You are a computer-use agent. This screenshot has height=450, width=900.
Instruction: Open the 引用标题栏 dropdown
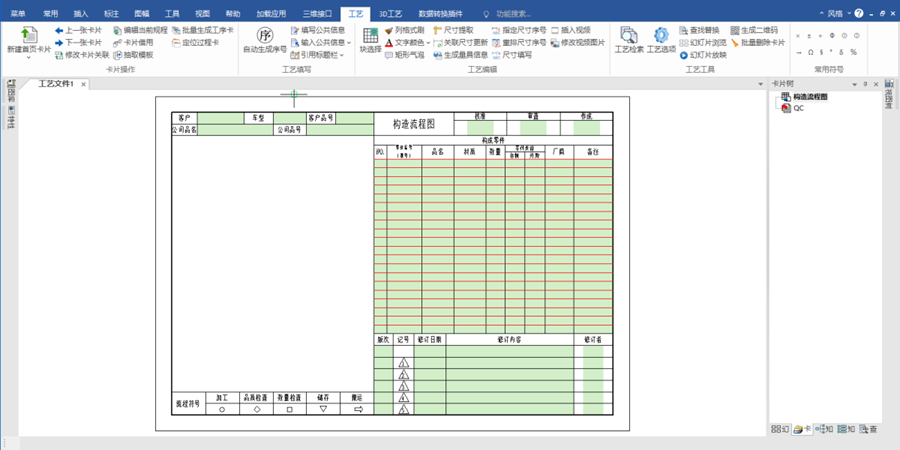coord(342,55)
